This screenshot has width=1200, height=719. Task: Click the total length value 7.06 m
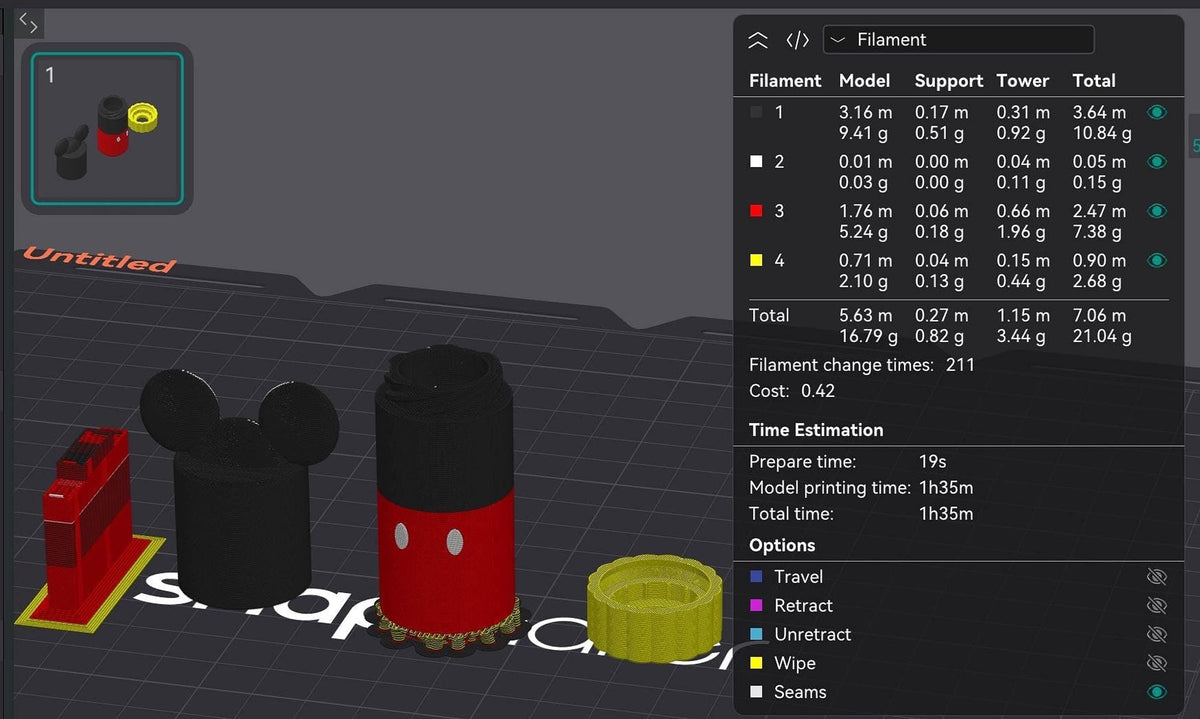pyautogui.click(x=1099, y=315)
